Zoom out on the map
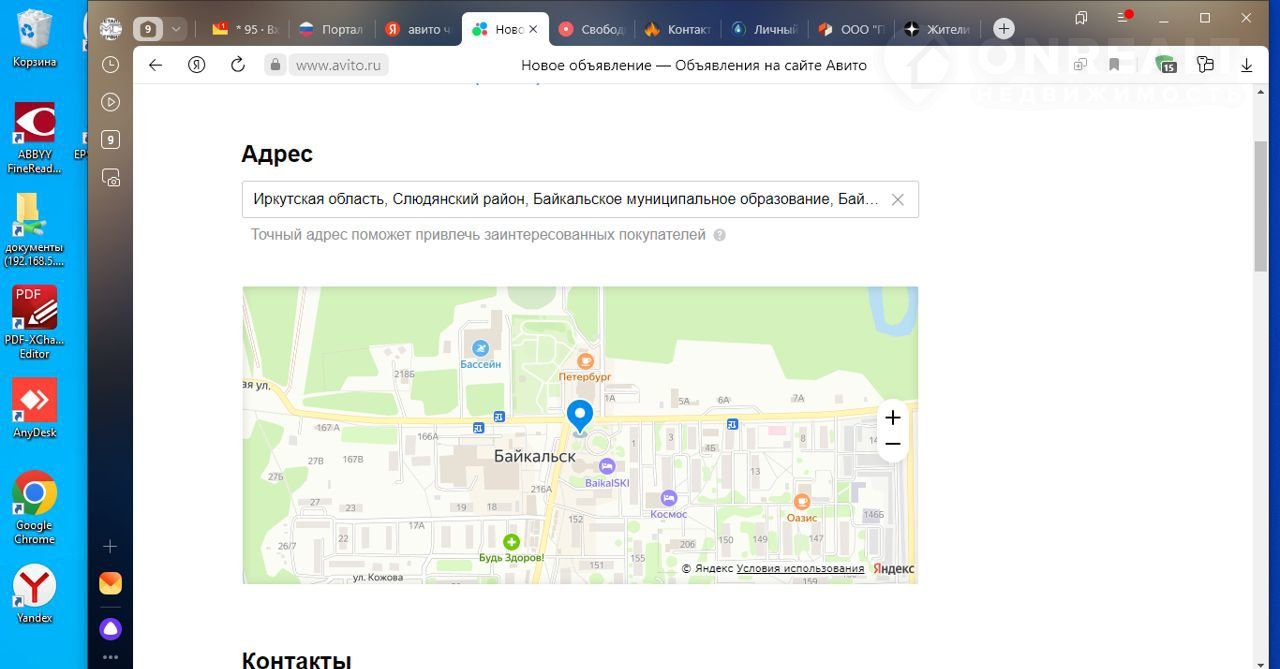The width and height of the screenshot is (1280, 669). [892, 444]
